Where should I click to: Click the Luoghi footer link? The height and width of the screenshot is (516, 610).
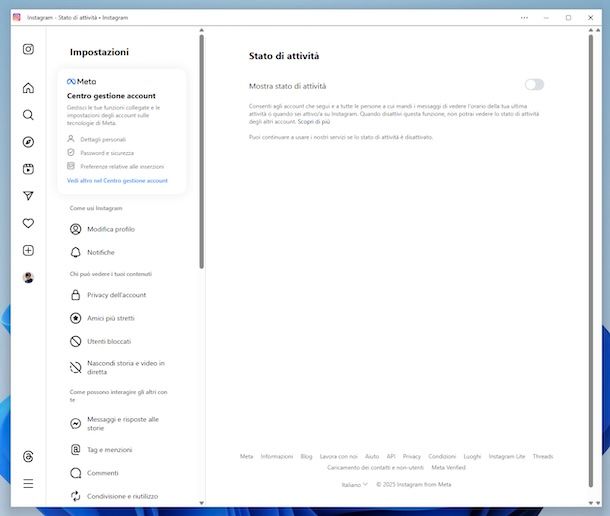click(x=472, y=456)
